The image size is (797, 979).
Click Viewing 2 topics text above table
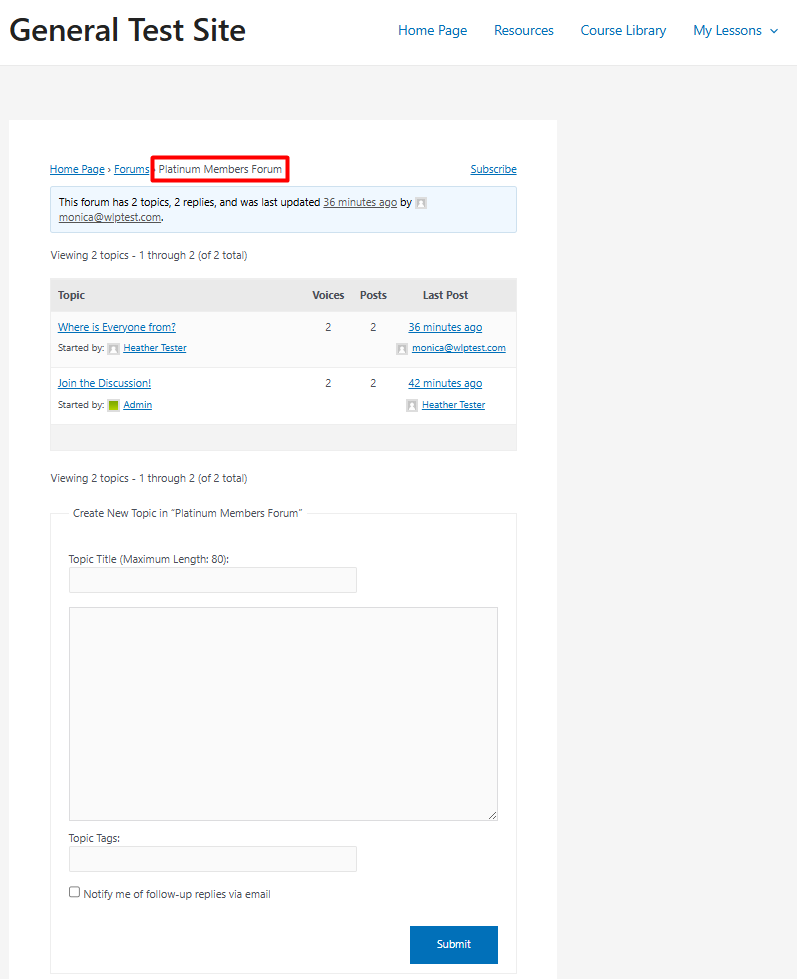(x=149, y=255)
